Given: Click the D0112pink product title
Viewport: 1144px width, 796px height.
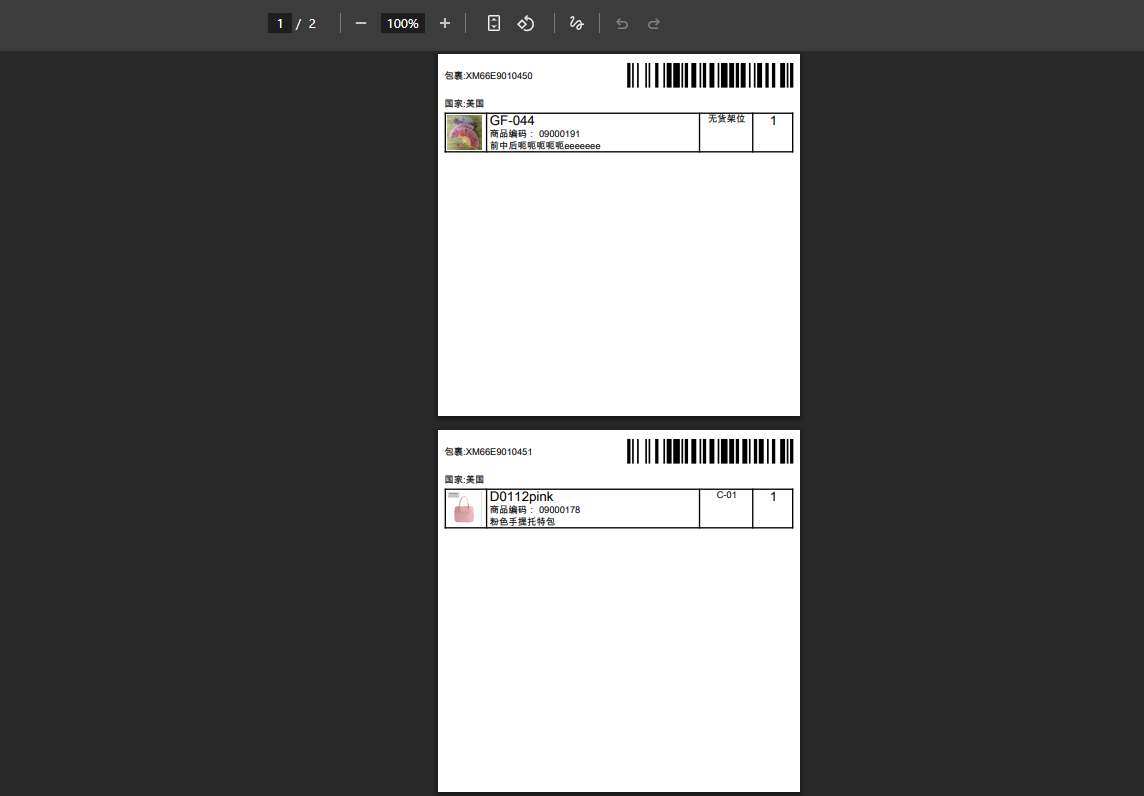Looking at the screenshot, I should (522, 497).
